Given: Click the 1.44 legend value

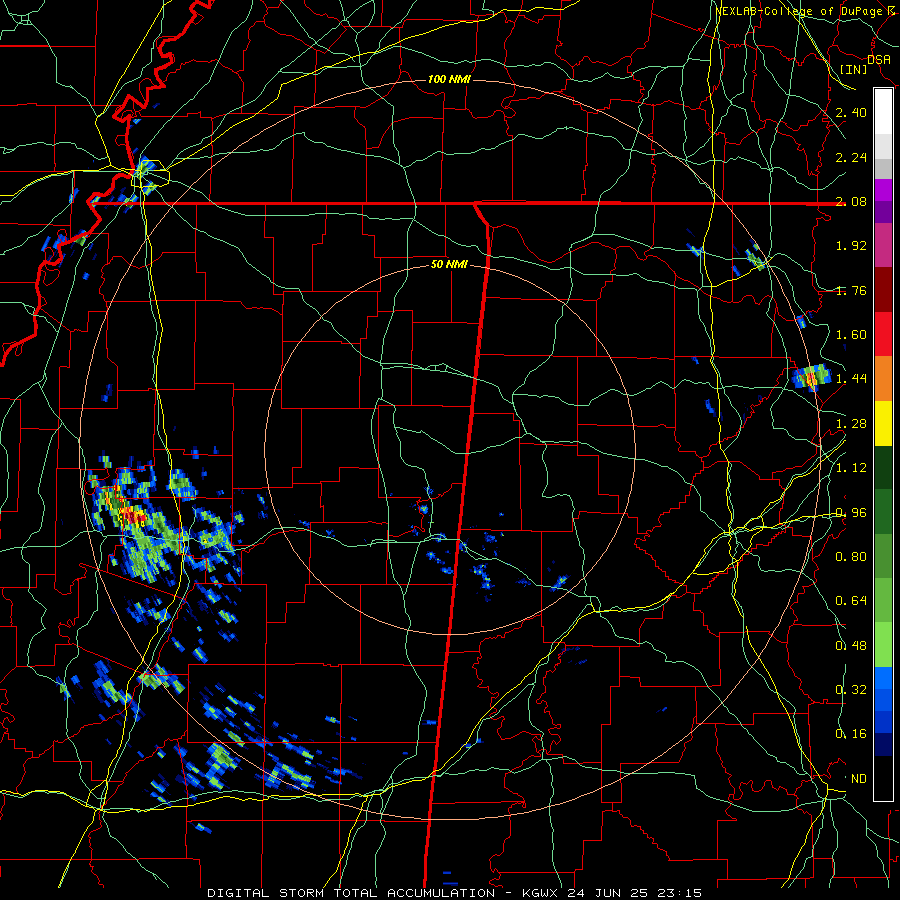Looking at the screenshot, I should 851,379.
